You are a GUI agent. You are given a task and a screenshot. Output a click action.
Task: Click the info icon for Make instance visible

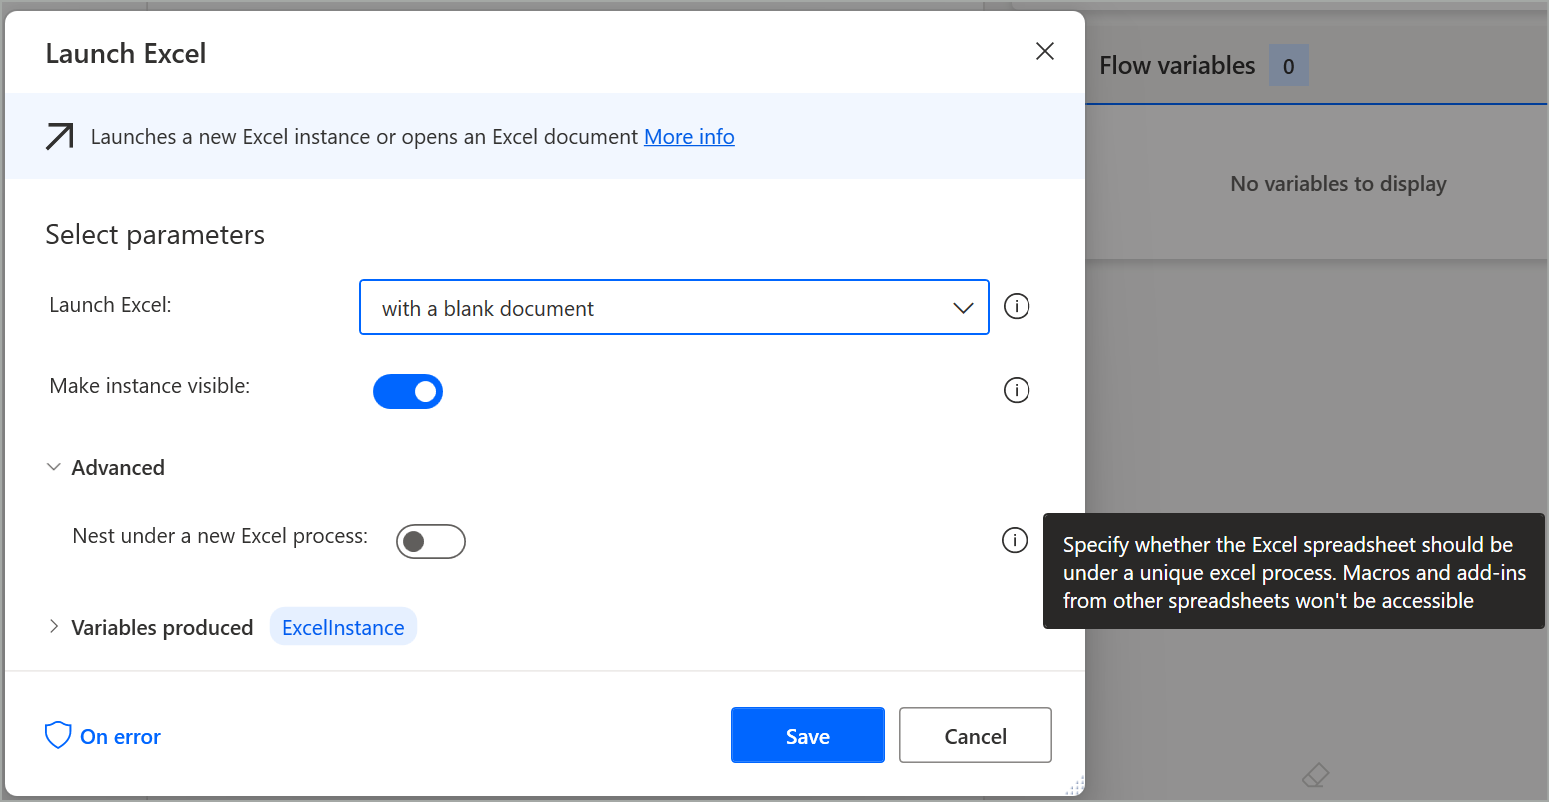click(x=1016, y=390)
